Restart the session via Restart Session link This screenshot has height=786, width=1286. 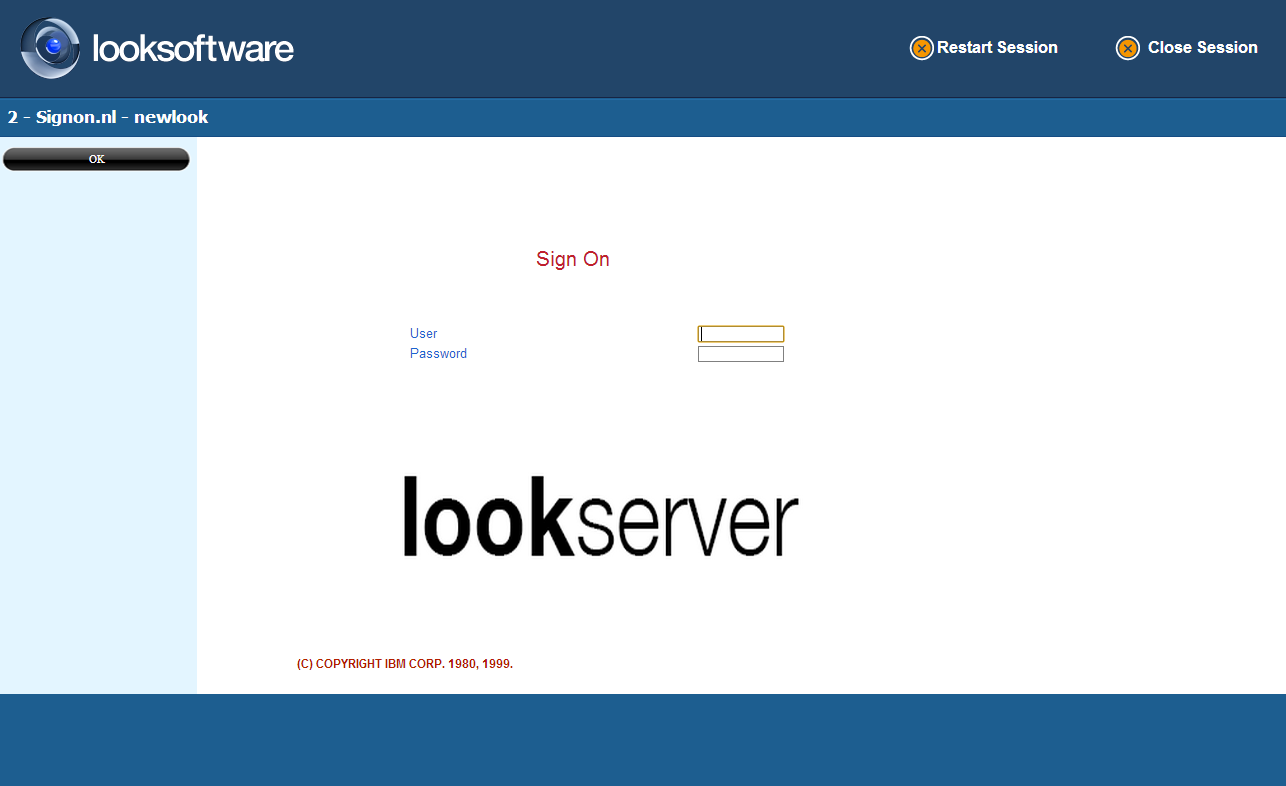click(x=997, y=47)
